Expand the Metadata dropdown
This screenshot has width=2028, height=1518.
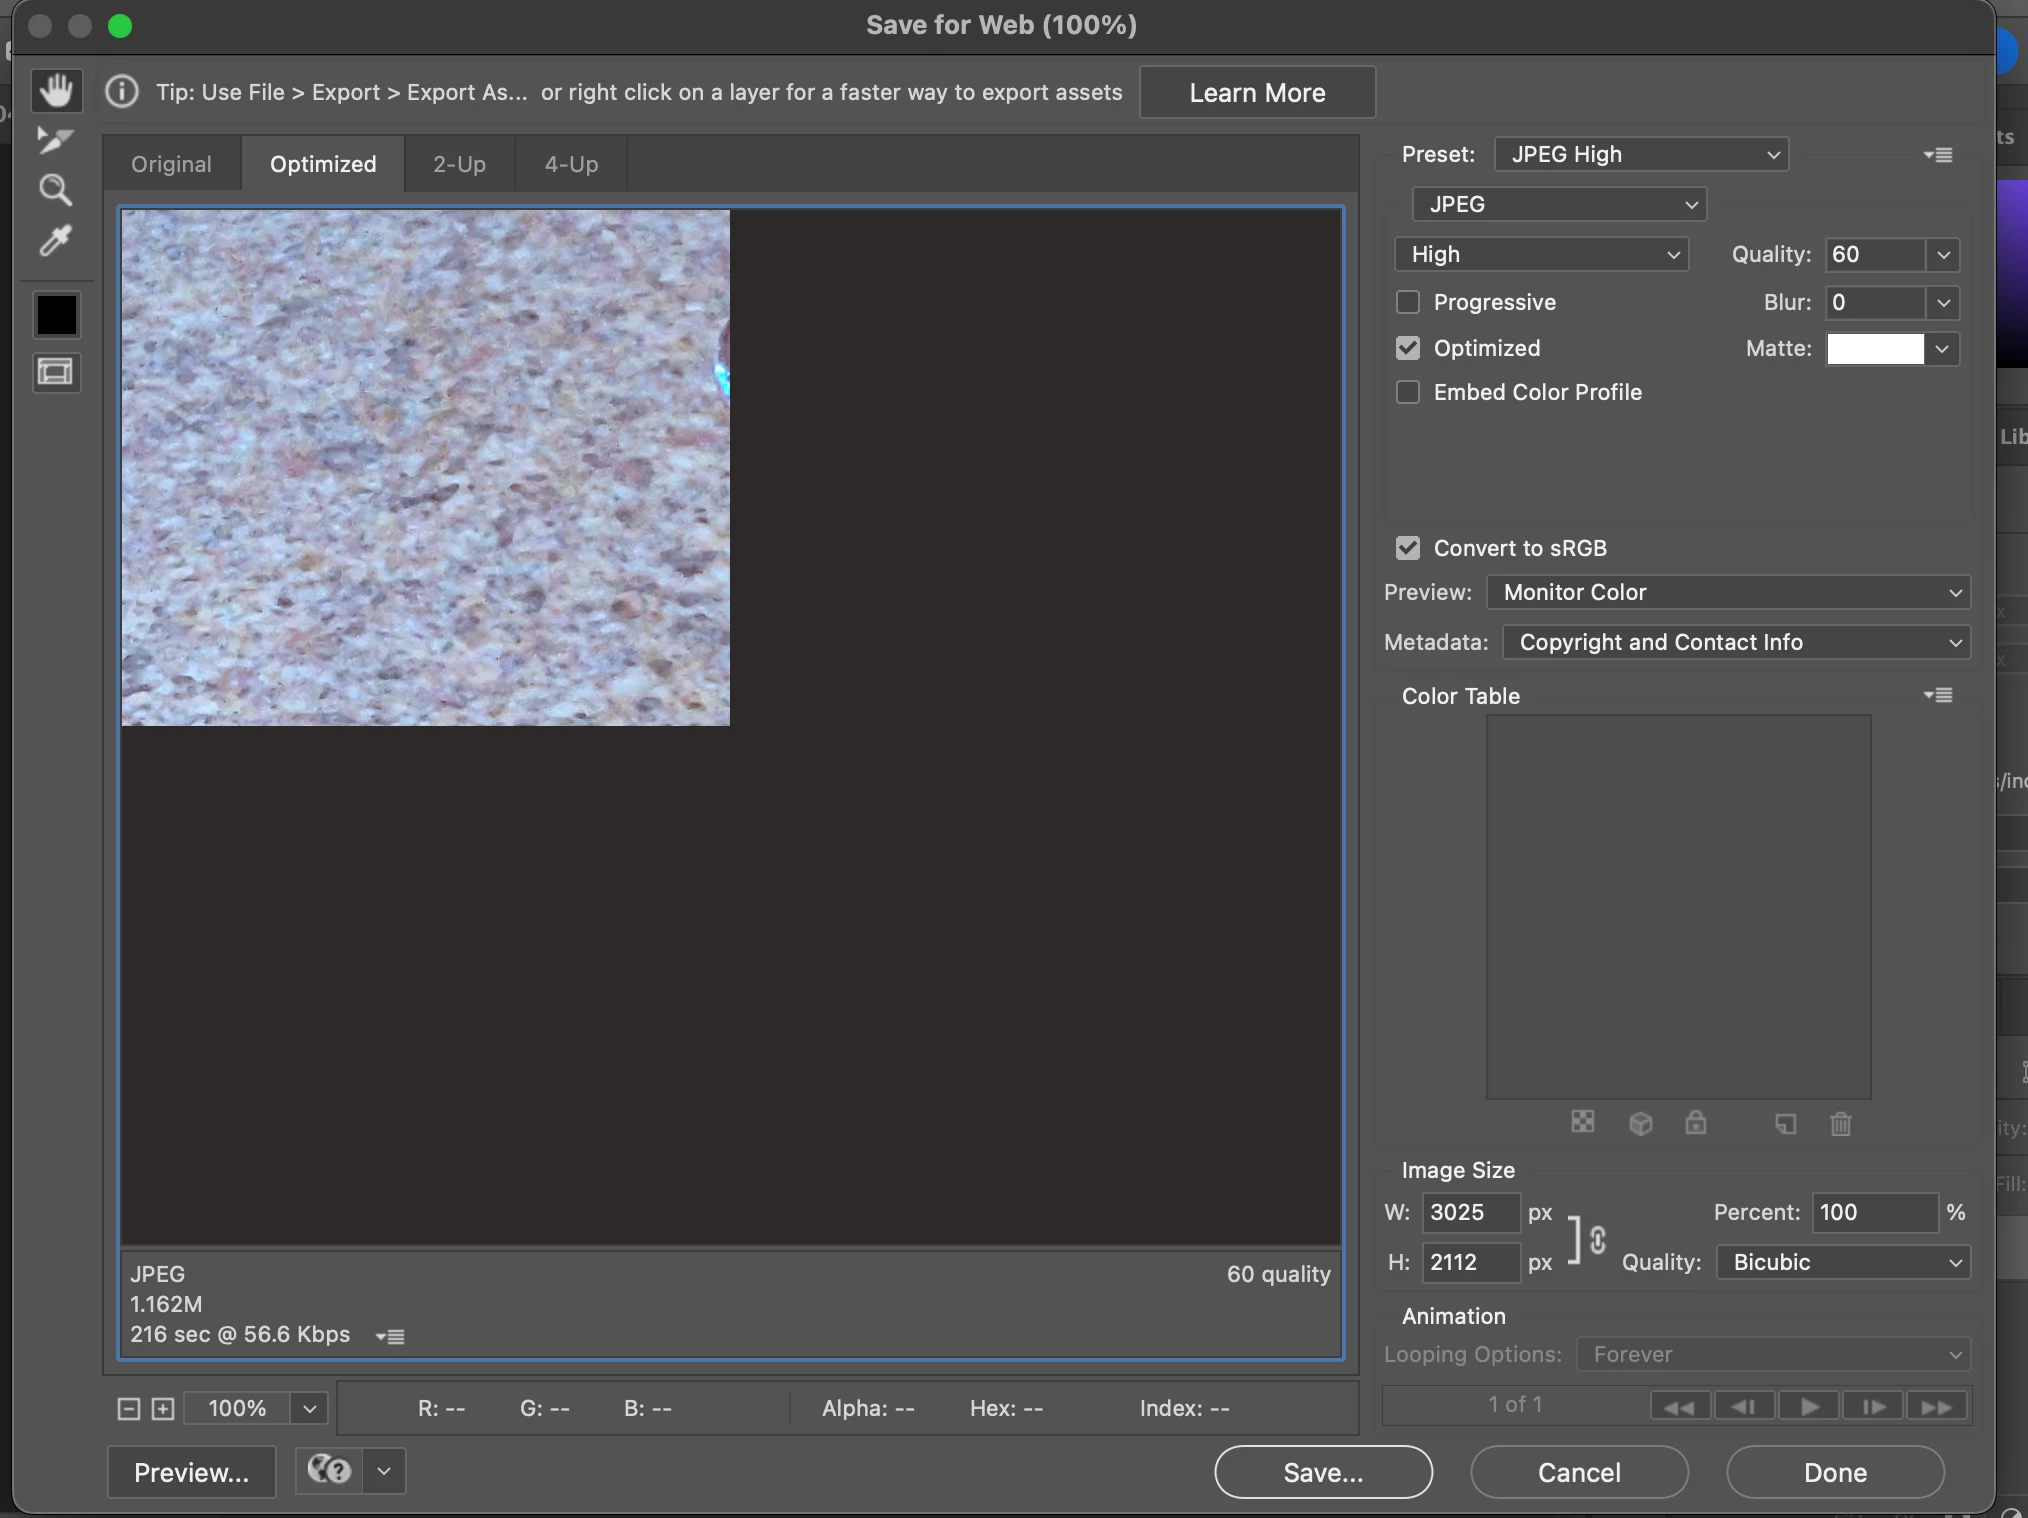[x=1736, y=642]
